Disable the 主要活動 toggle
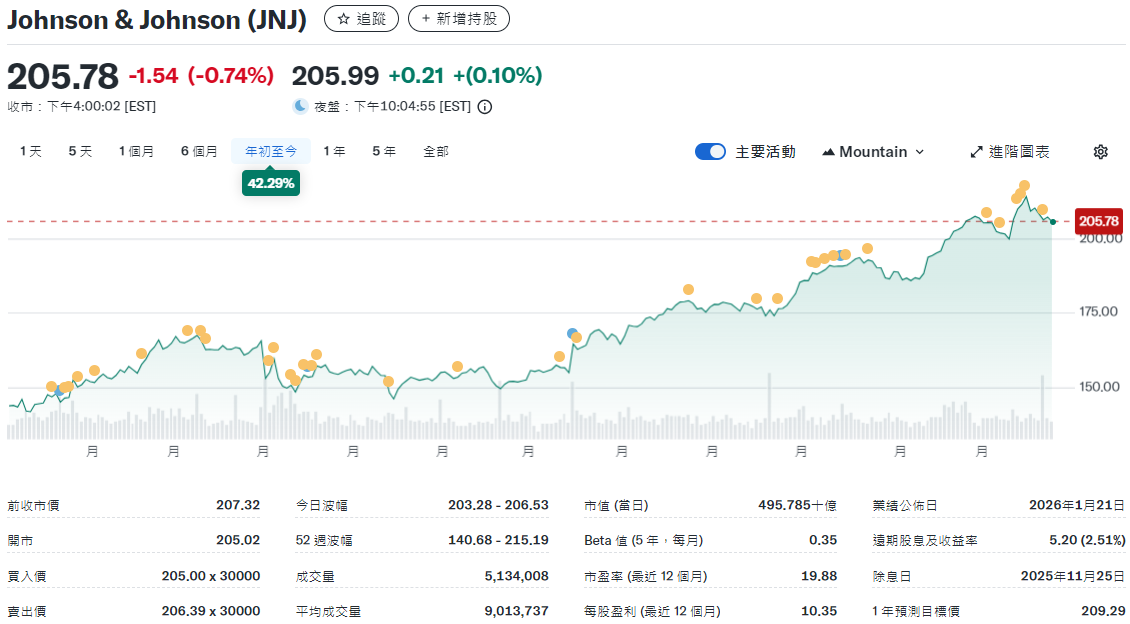Image resolution: width=1130 pixels, height=624 pixels. pos(711,151)
